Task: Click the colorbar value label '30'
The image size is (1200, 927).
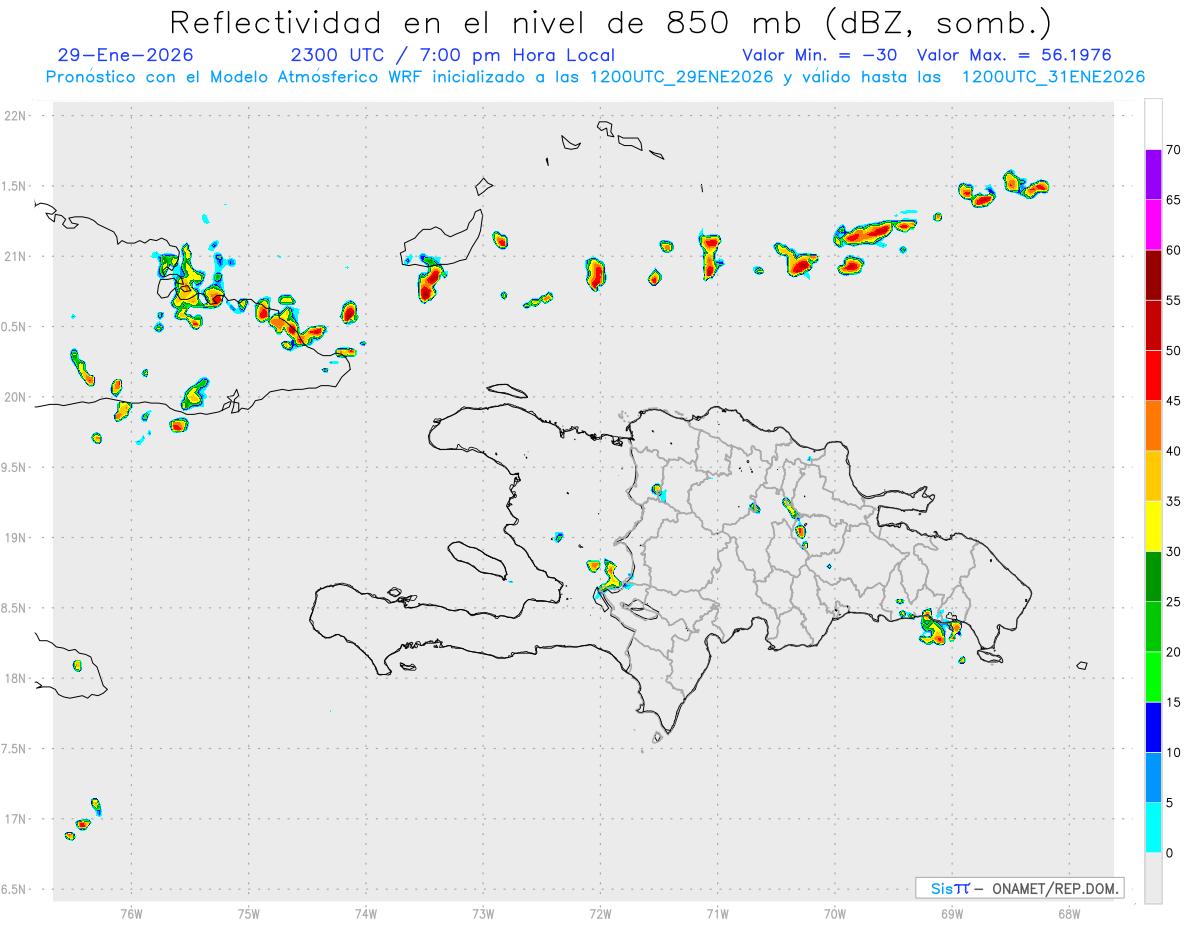Action: click(x=1172, y=551)
